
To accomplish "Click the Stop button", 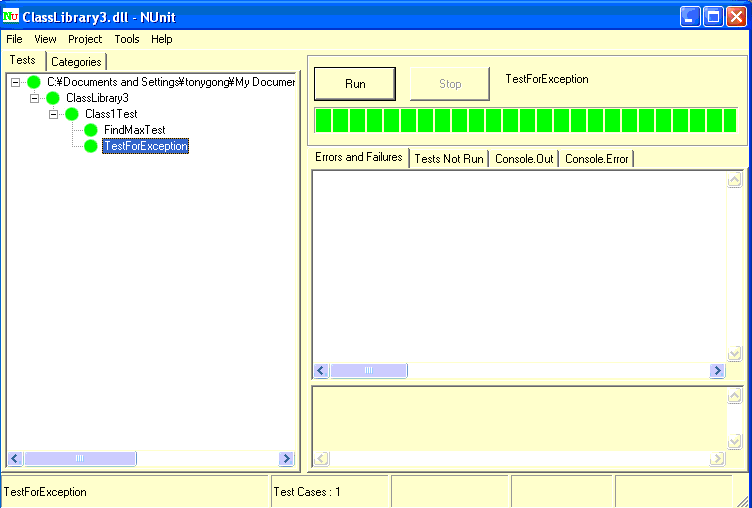I will tap(449, 84).
